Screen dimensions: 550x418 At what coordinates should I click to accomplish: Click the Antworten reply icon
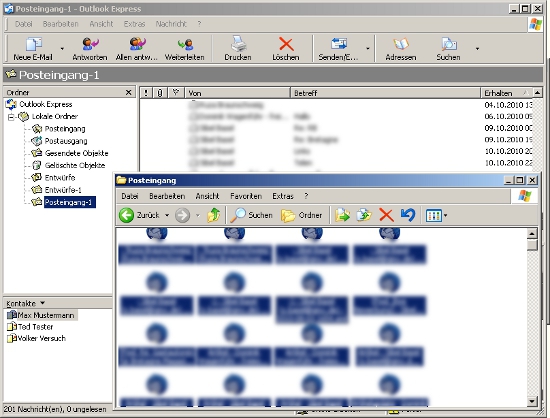click(90, 48)
